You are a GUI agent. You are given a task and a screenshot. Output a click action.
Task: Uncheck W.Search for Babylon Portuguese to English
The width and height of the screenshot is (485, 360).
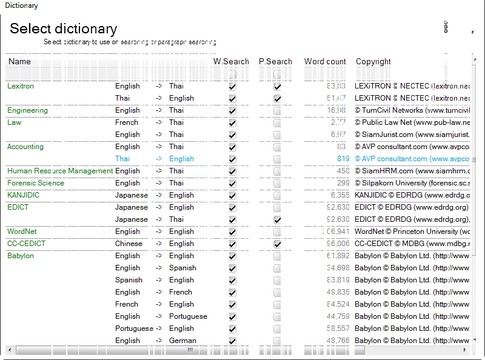tap(232, 329)
